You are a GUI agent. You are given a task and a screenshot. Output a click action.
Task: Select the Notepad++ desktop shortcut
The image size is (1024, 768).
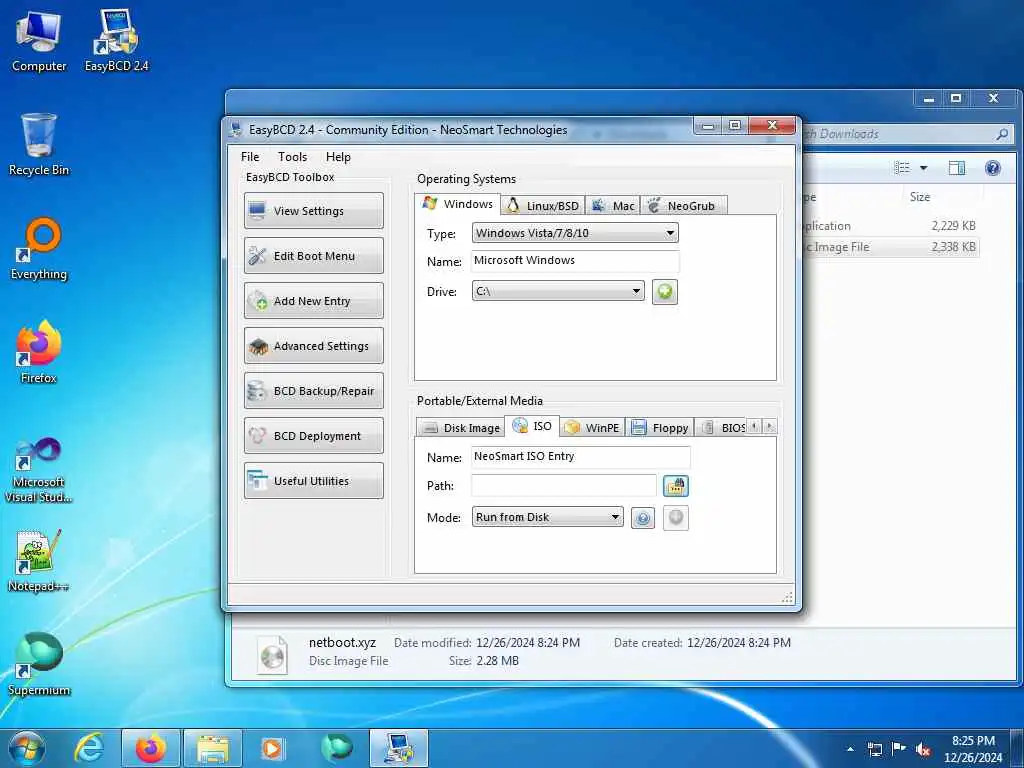[39, 560]
